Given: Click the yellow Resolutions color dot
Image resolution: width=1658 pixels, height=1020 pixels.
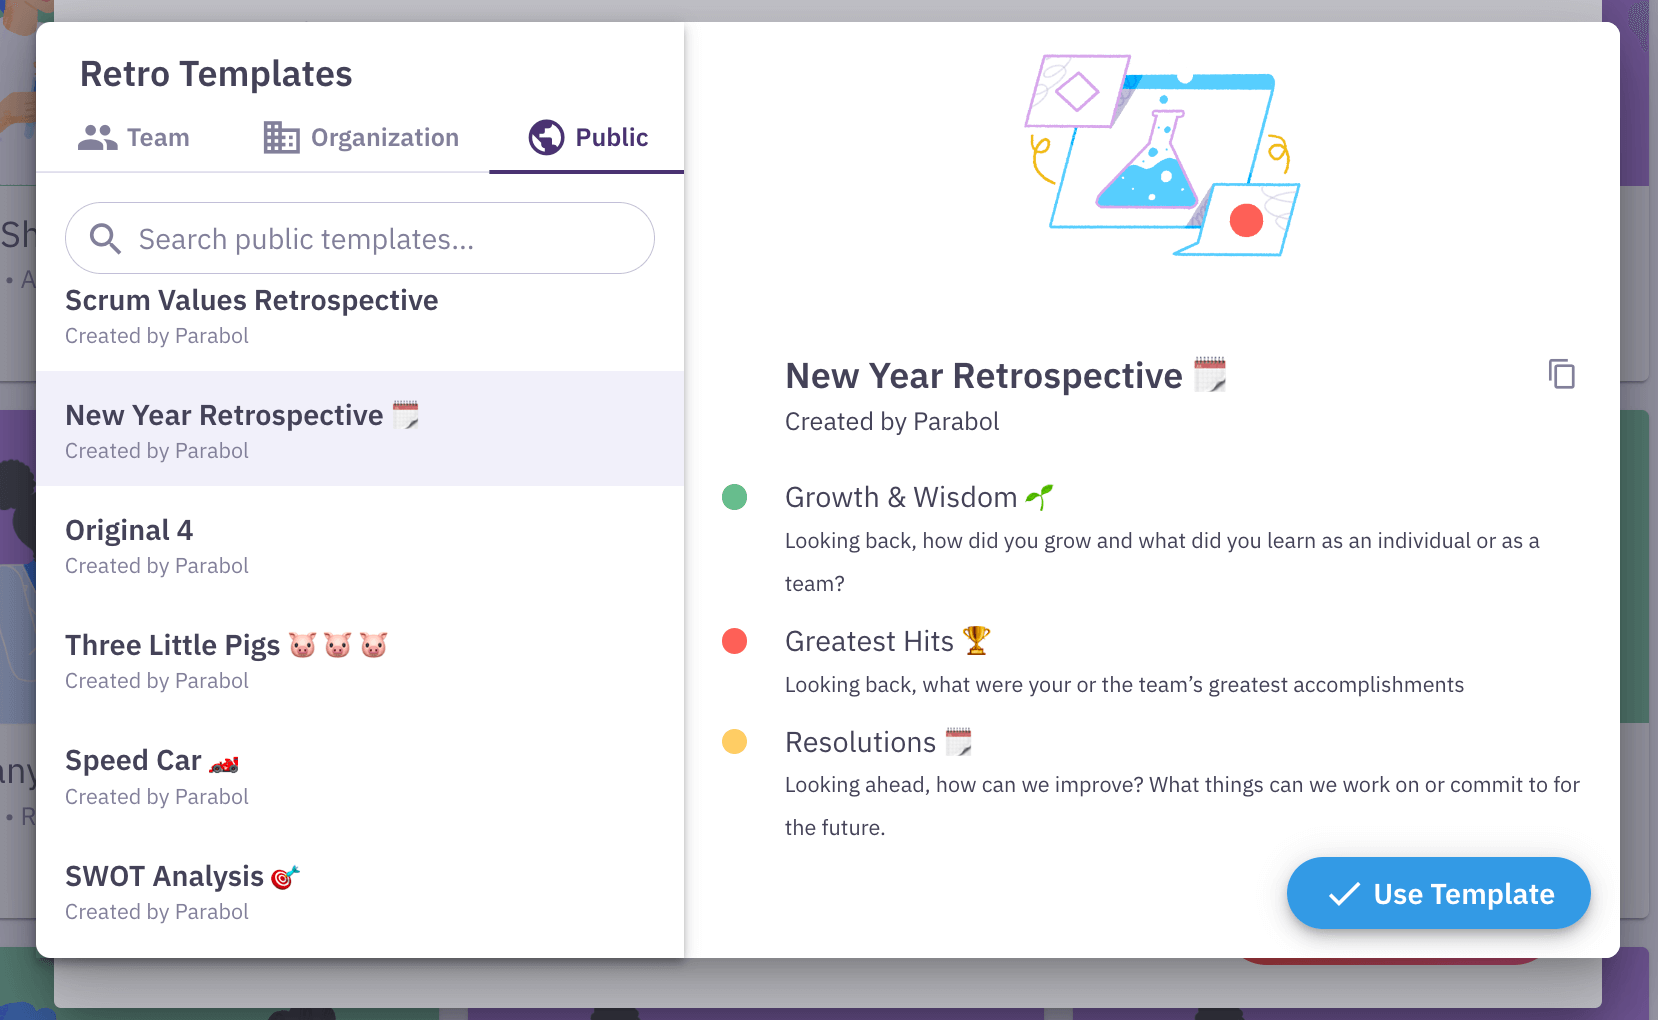Looking at the screenshot, I should 734,741.
